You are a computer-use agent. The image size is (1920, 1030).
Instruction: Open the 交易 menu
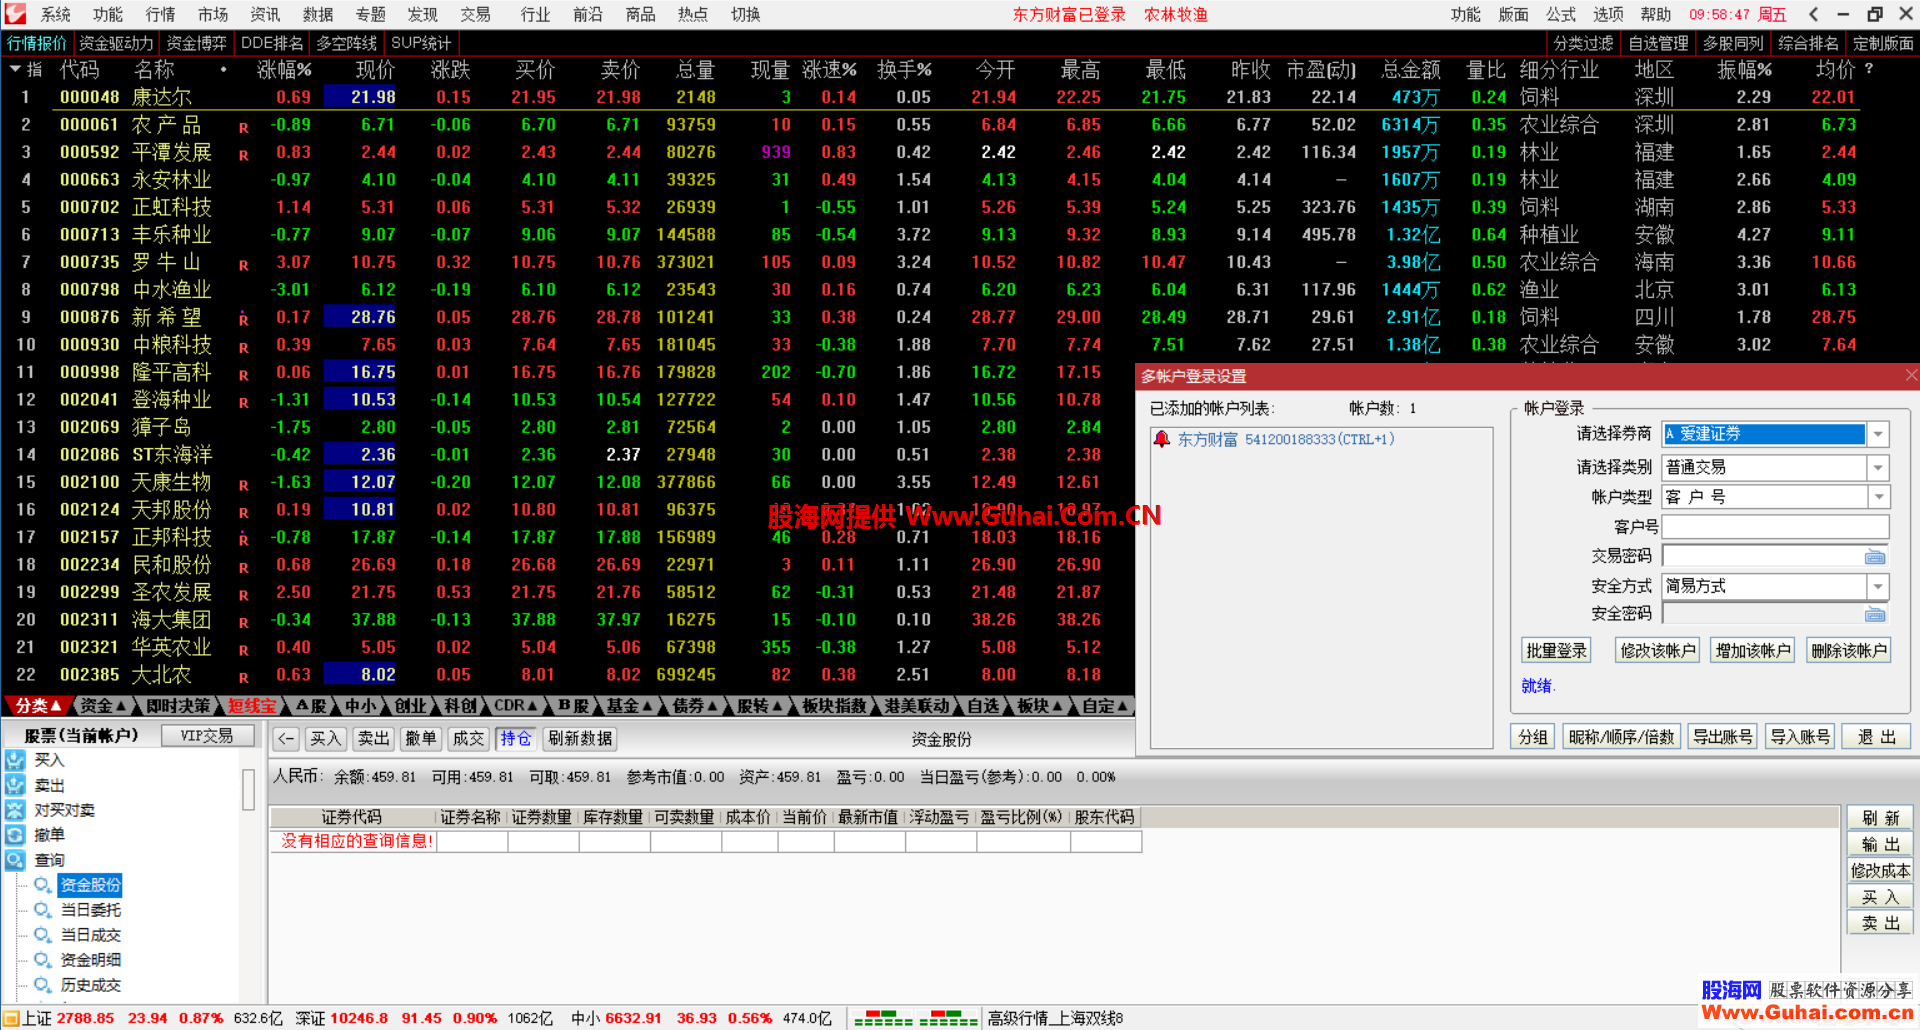pyautogui.click(x=475, y=14)
